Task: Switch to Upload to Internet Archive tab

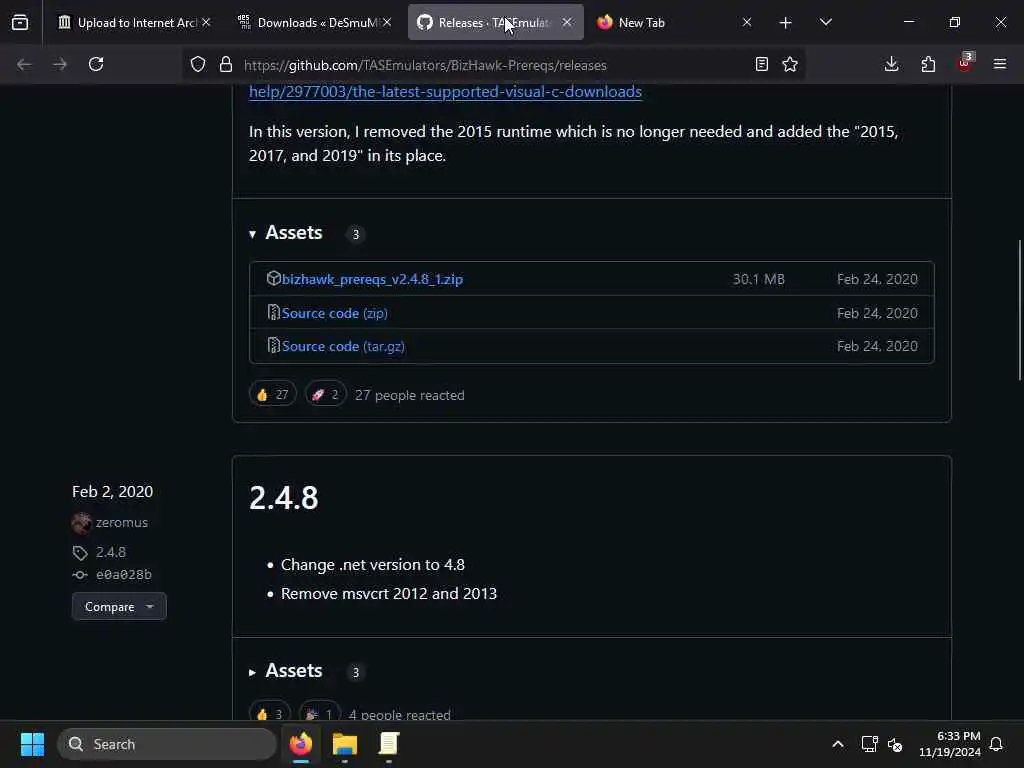Action: [x=134, y=23]
